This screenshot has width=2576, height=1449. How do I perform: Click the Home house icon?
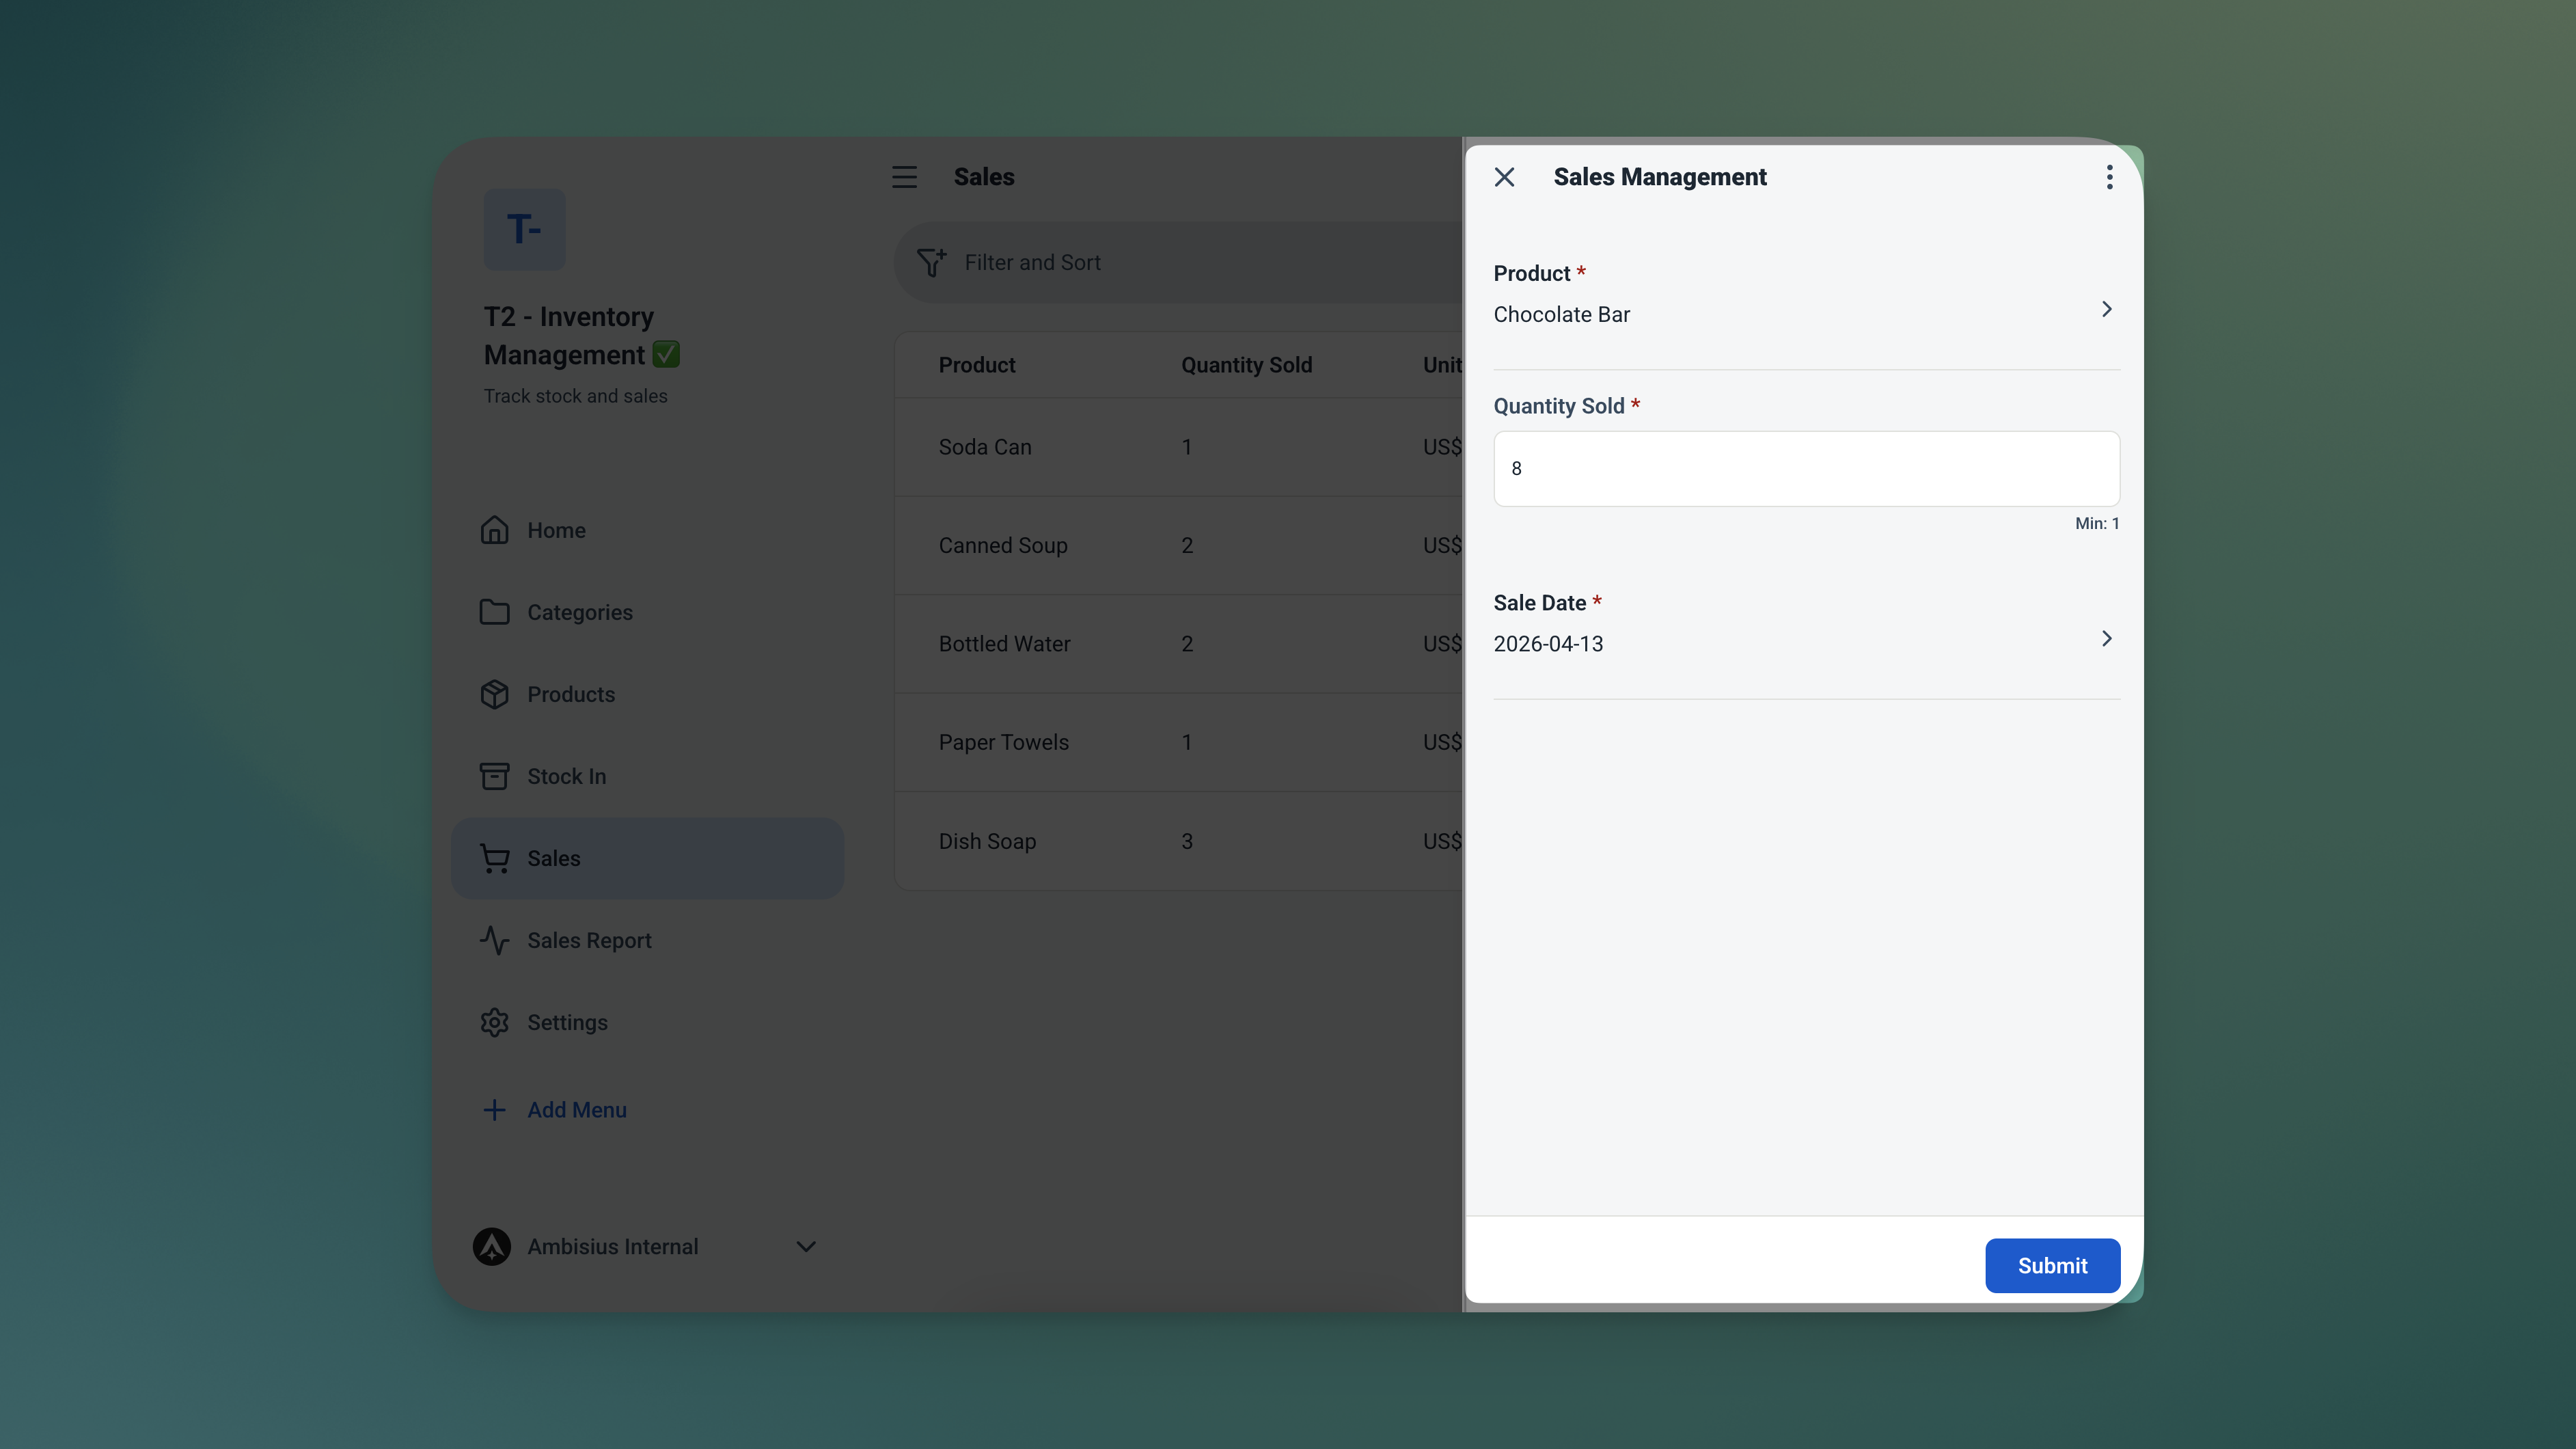pyautogui.click(x=494, y=530)
